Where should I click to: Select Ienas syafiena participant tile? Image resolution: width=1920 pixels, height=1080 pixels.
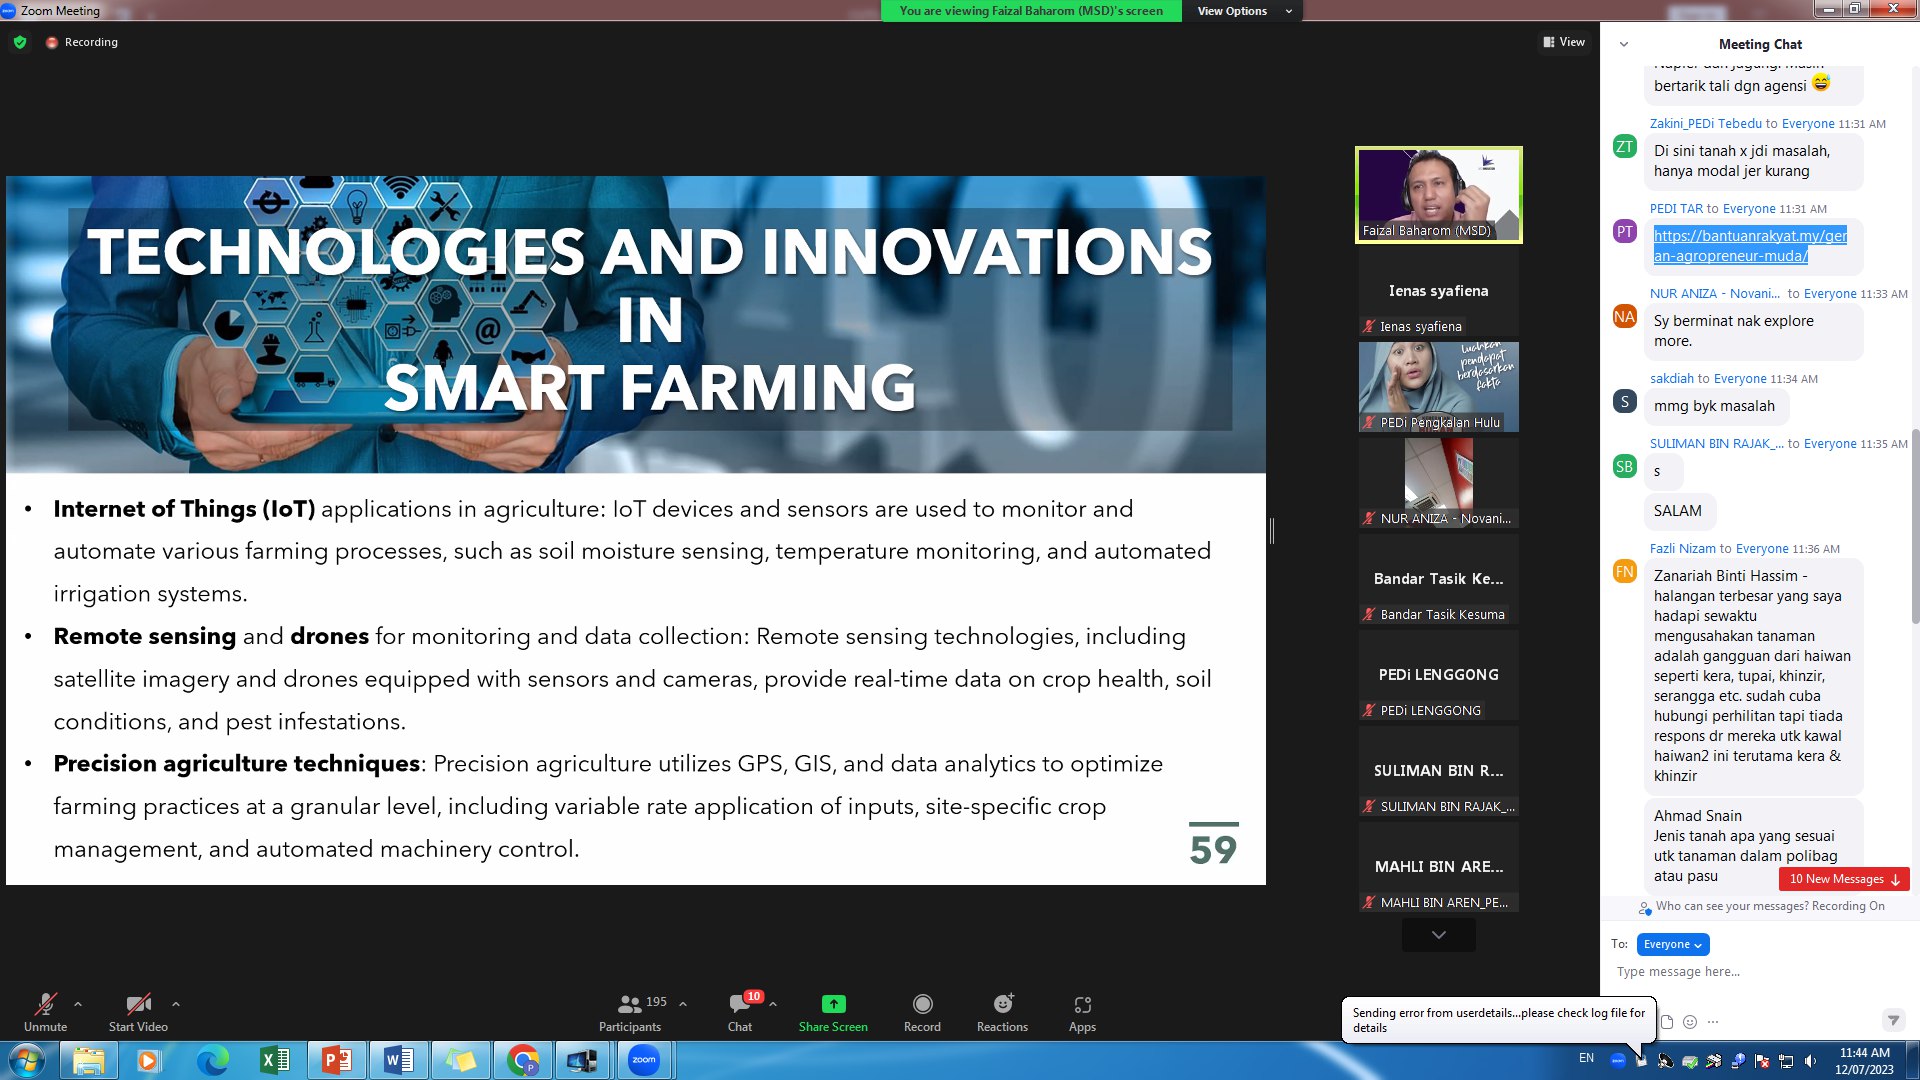click(x=1439, y=291)
